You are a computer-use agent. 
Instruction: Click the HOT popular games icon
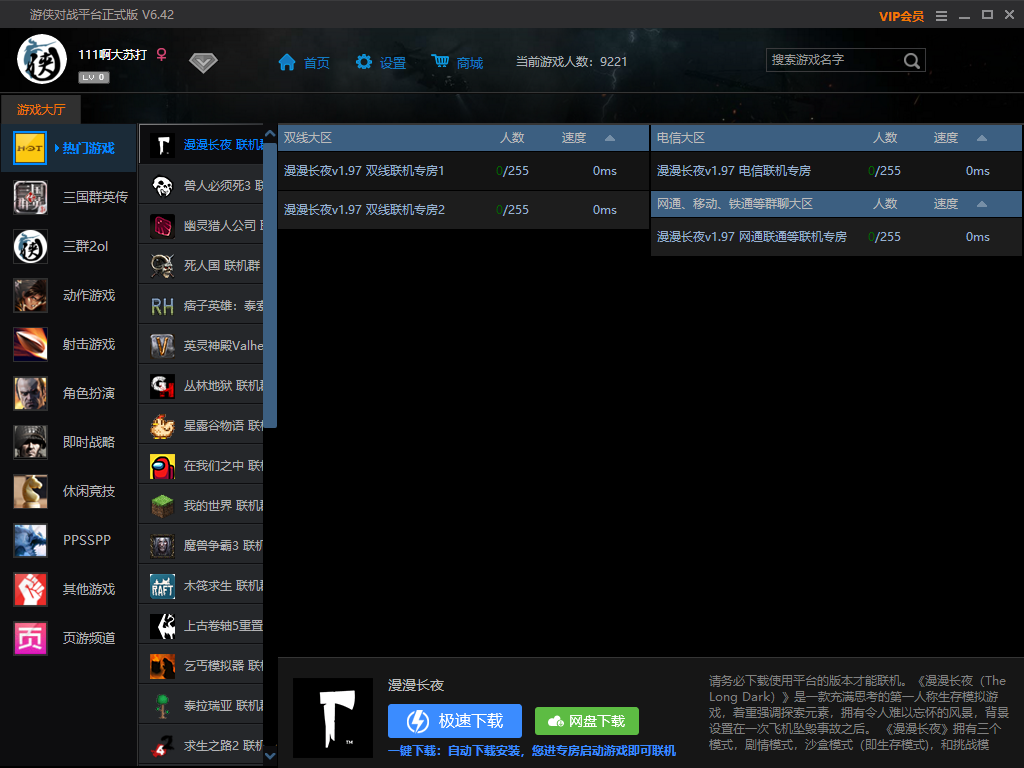point(30,148)
